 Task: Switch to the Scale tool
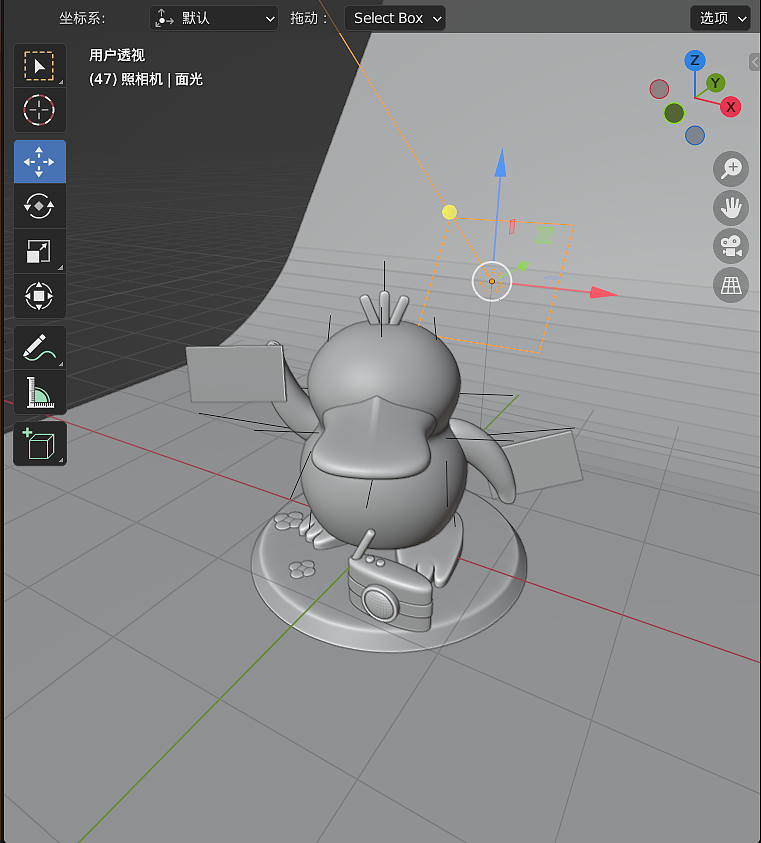coord(39,251)
